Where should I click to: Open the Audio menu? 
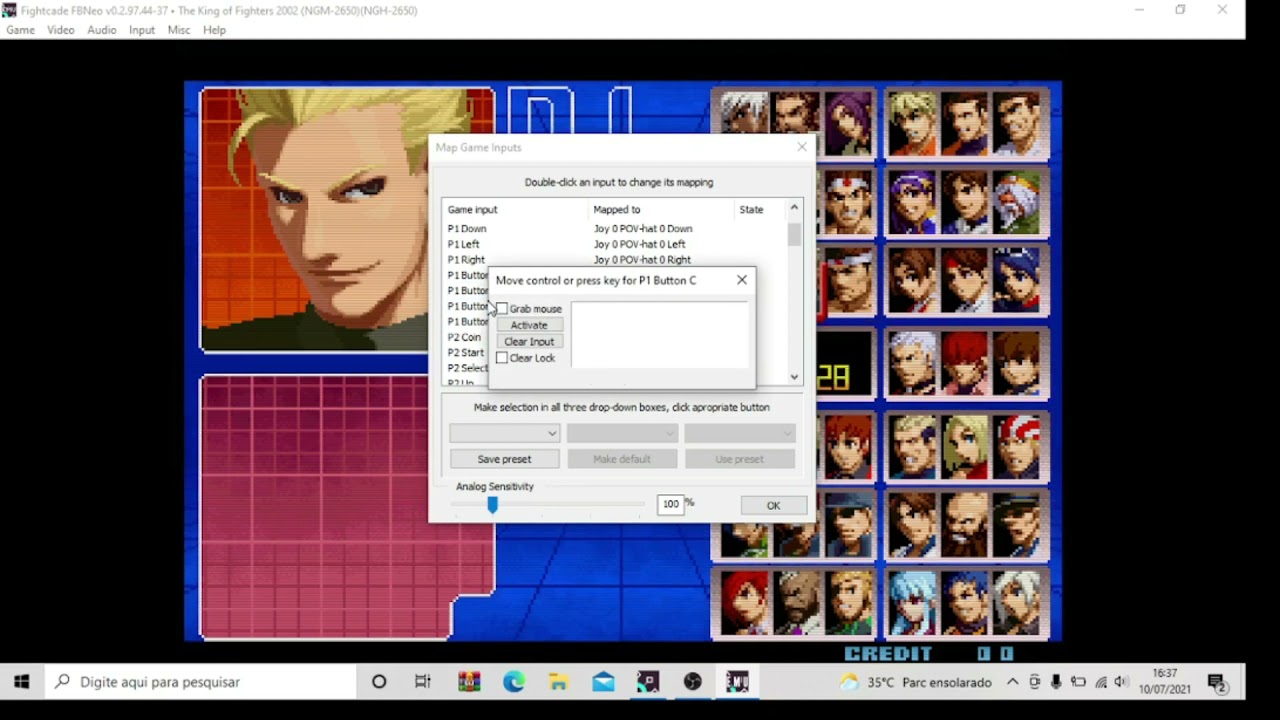(x=101, y=30)
